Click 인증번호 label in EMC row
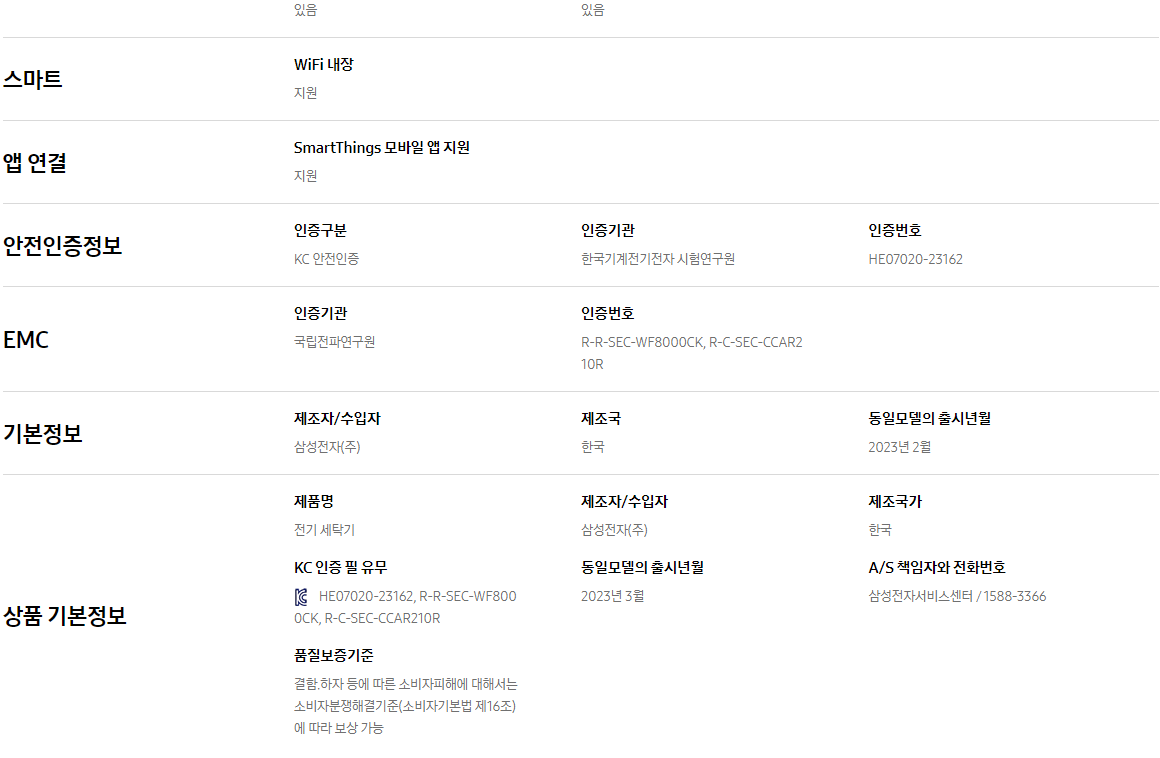 pos(608,313)
